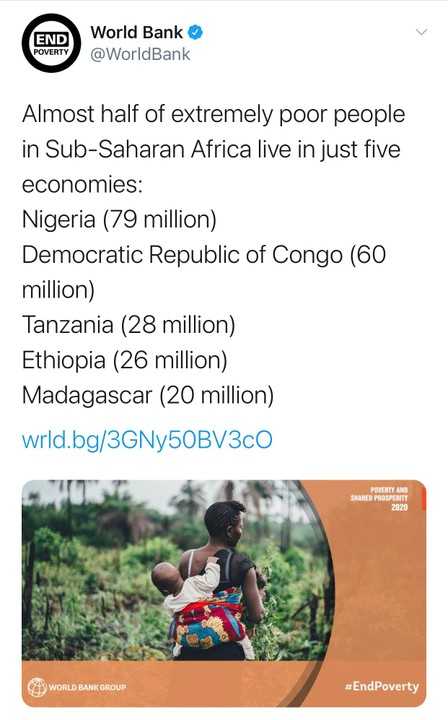Click the word 'economies:' in the tweet
Screen dimensions: 448x720
click(83, 185)
